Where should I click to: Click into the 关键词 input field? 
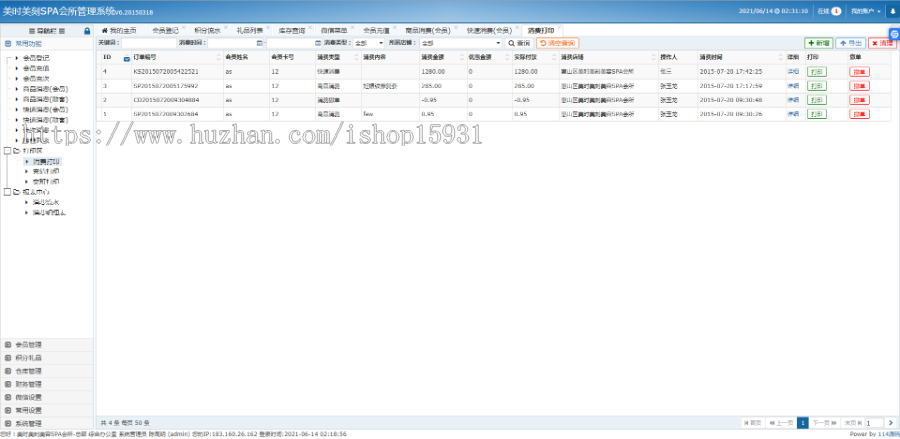pos(149,43)
